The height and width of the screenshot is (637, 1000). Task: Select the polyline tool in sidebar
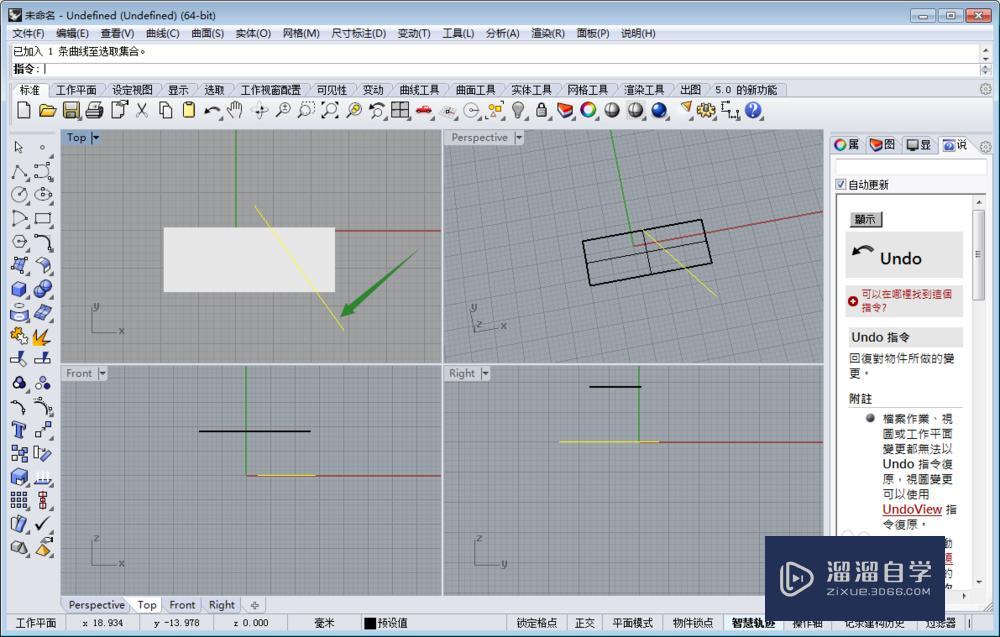pyautogui.click(x=19, y=171)
